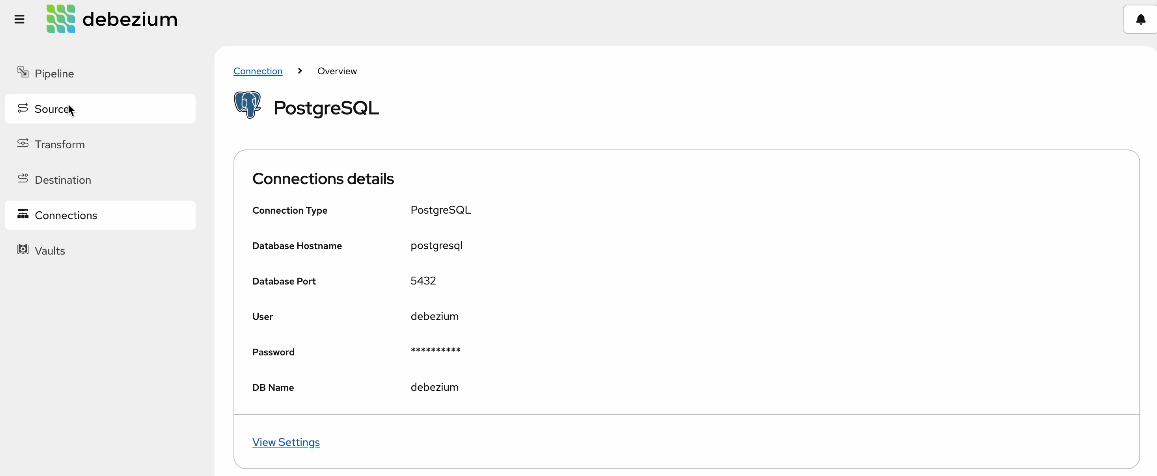The image size is (1157, 476).
Task: Click the Connections details heading
Action: (323, 179)
